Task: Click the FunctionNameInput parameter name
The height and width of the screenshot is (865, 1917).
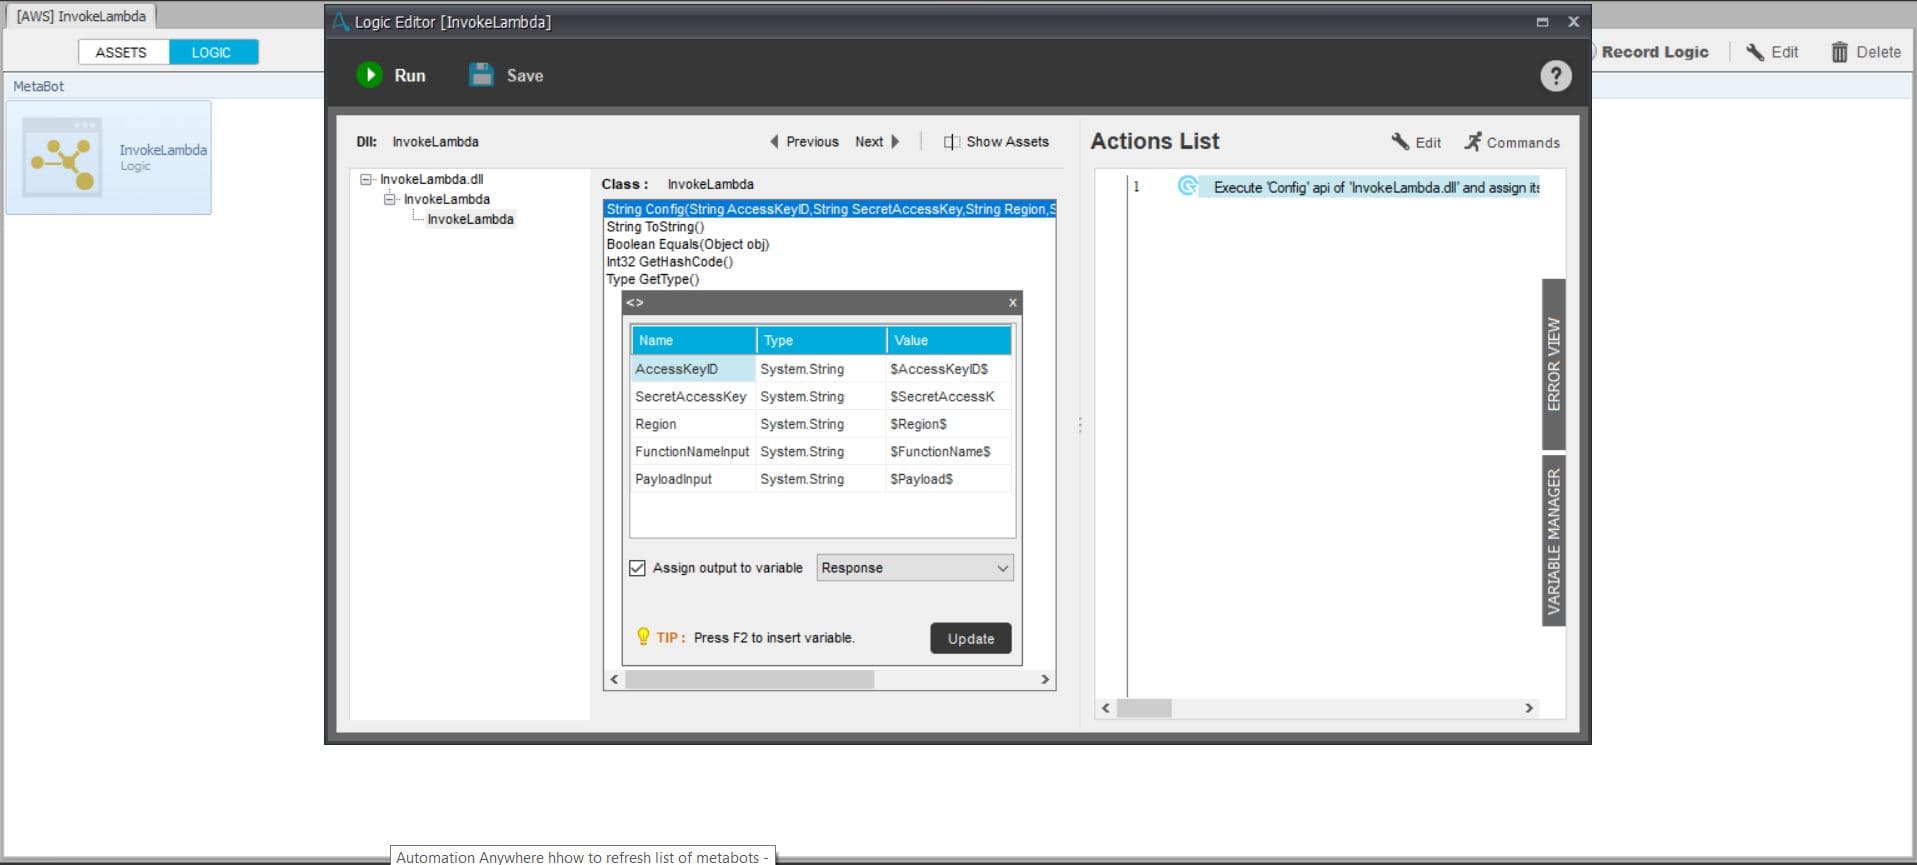Action: point(693,452)
